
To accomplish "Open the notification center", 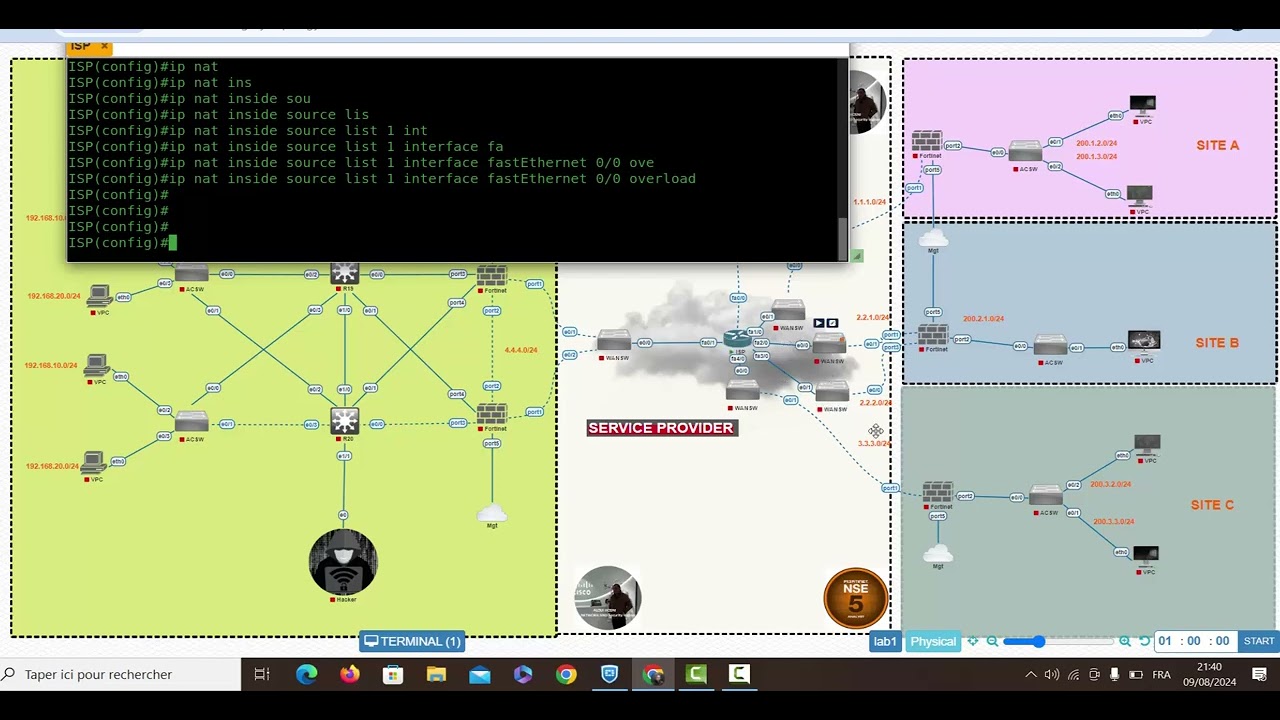I will [1259, 674].
